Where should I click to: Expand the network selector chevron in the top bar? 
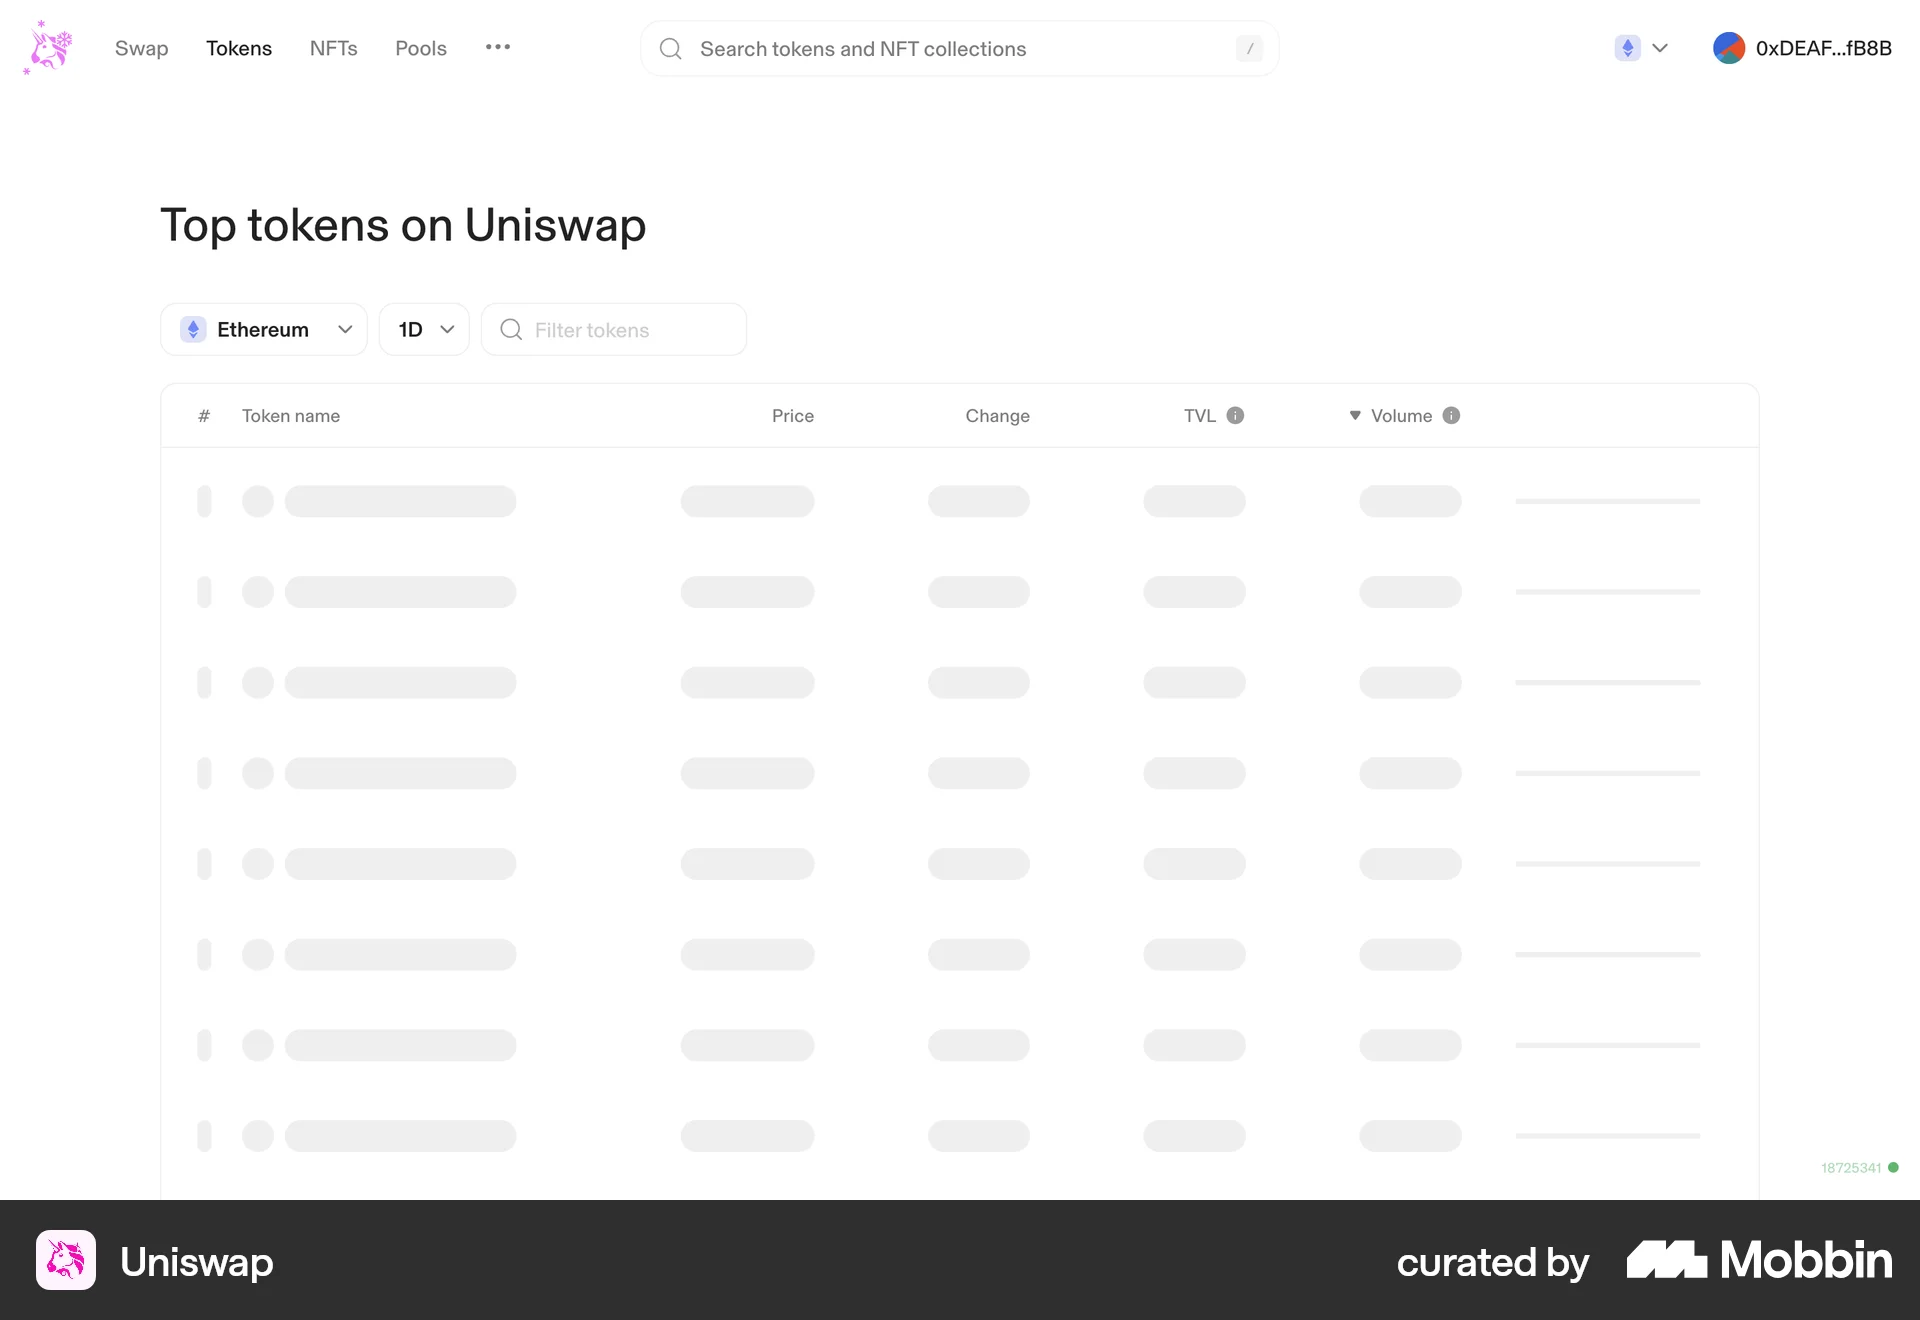pyautogui.click(x=1661, y=48)
